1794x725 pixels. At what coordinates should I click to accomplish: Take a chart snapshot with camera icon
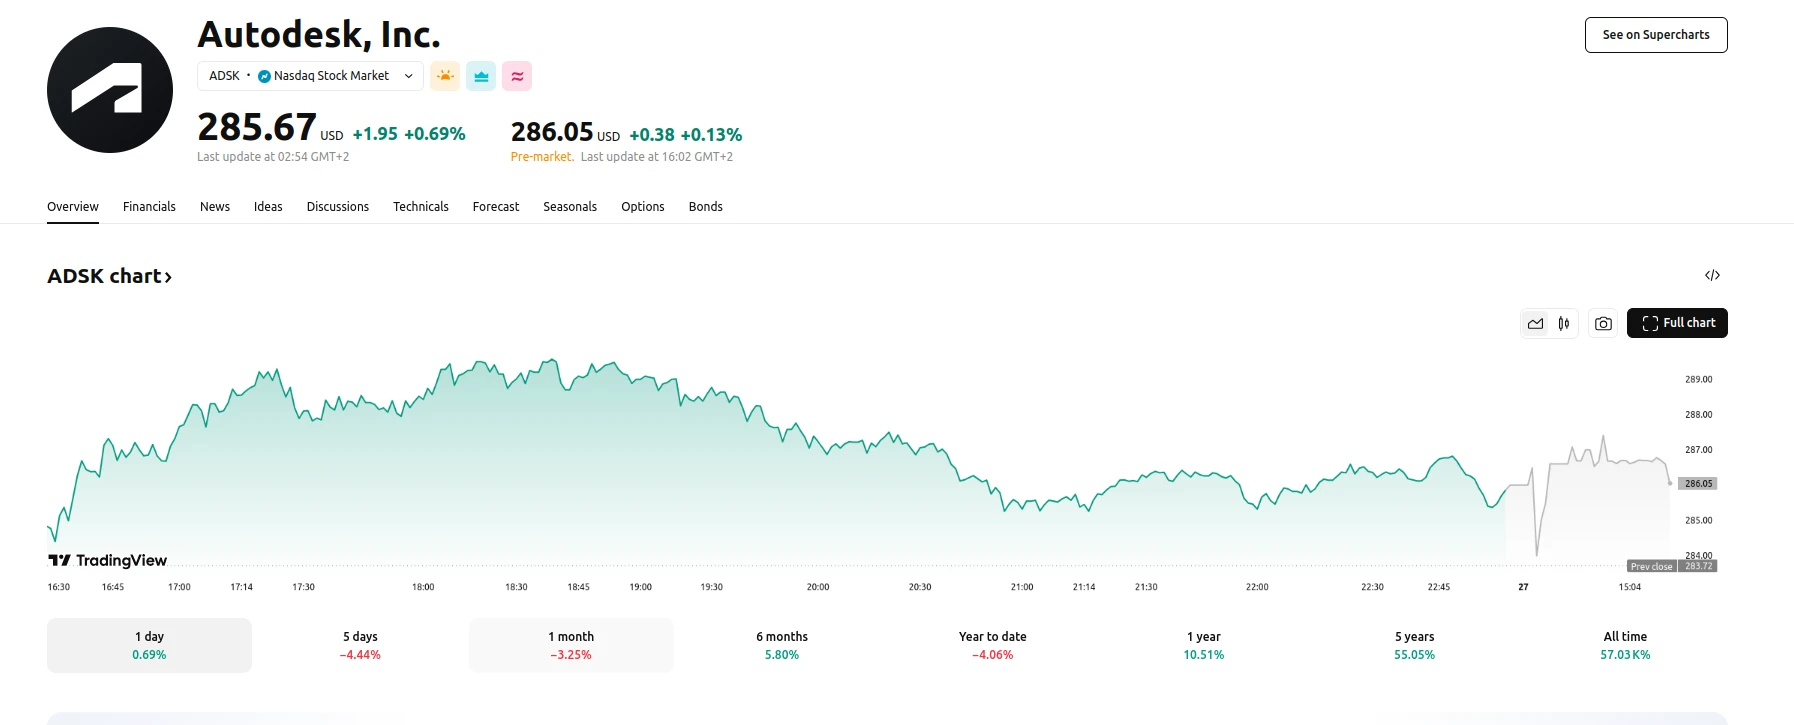click(1603, 323)
